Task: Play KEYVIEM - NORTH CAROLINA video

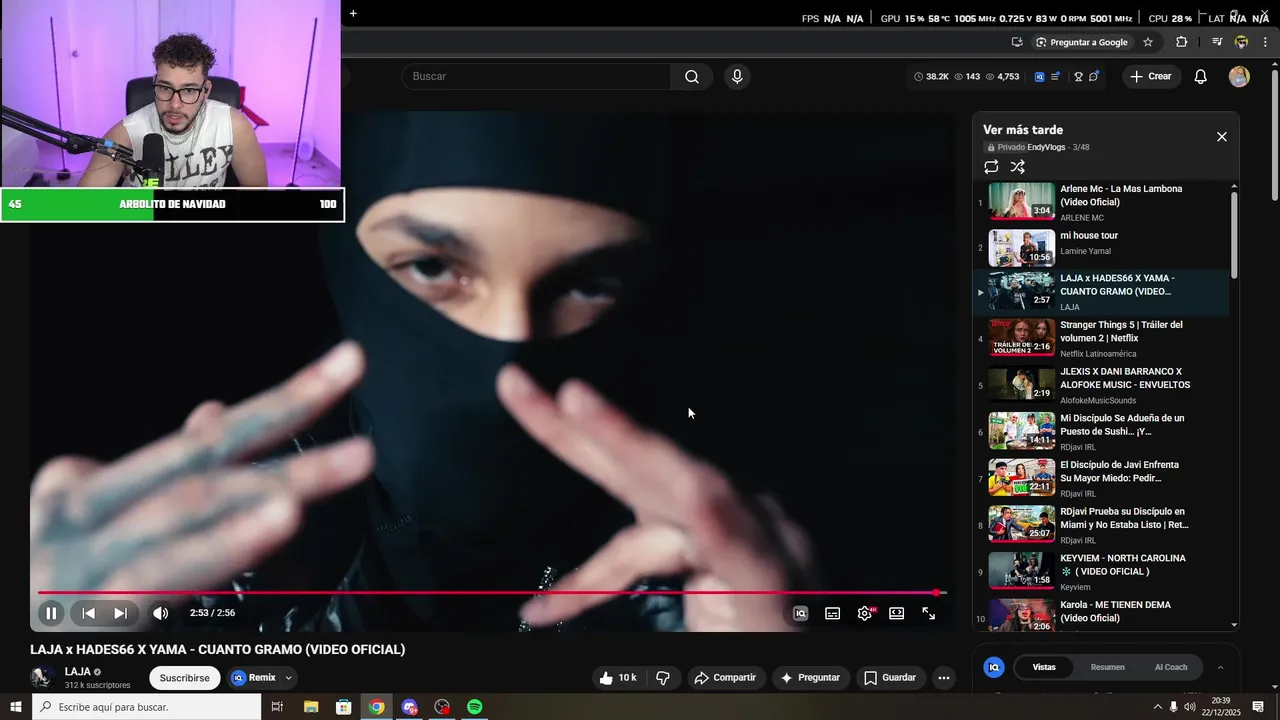Action: coord(1100,571)
